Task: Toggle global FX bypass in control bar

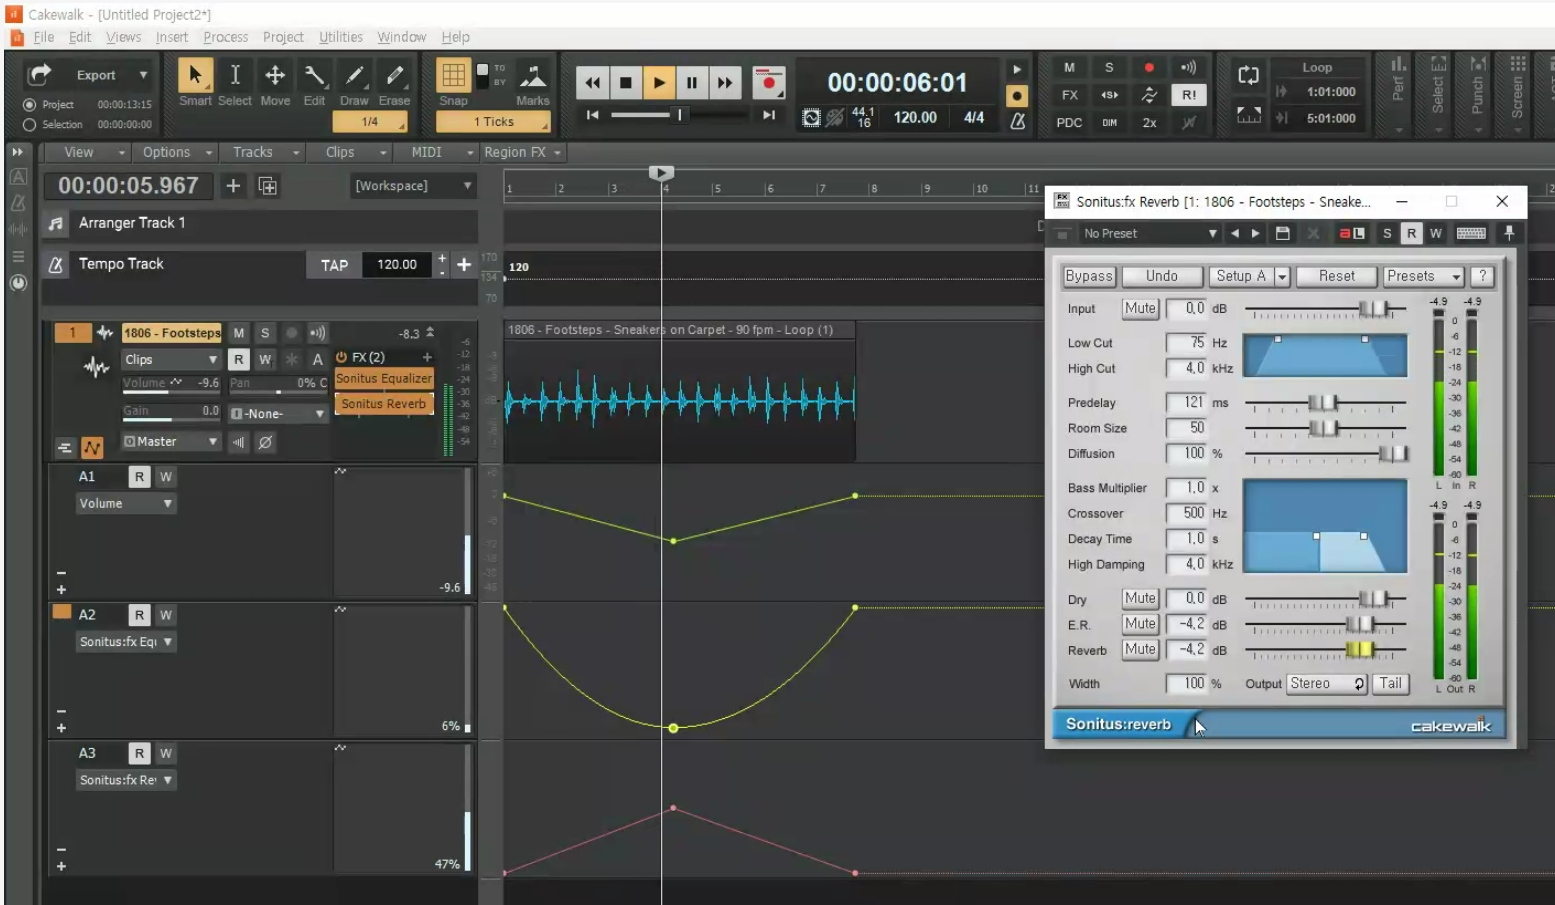Action: 1069,95
